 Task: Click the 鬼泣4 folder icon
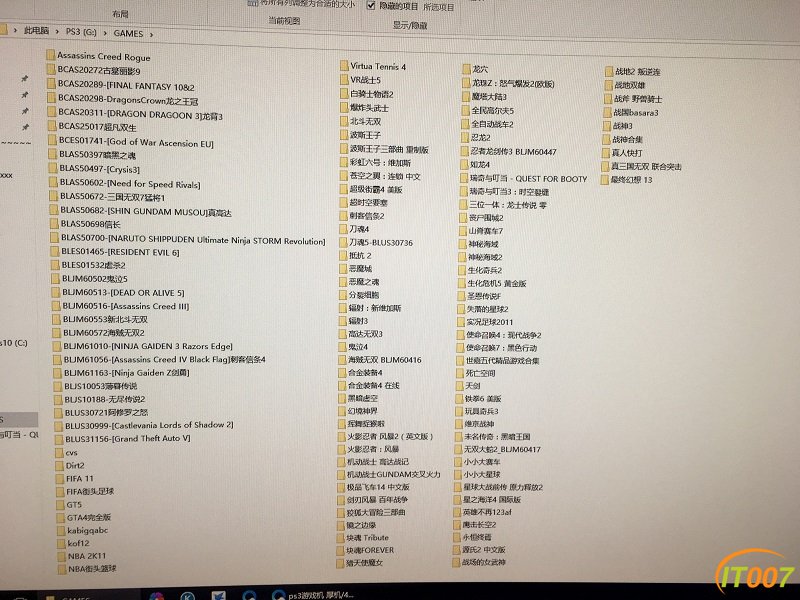coord(343,347)
